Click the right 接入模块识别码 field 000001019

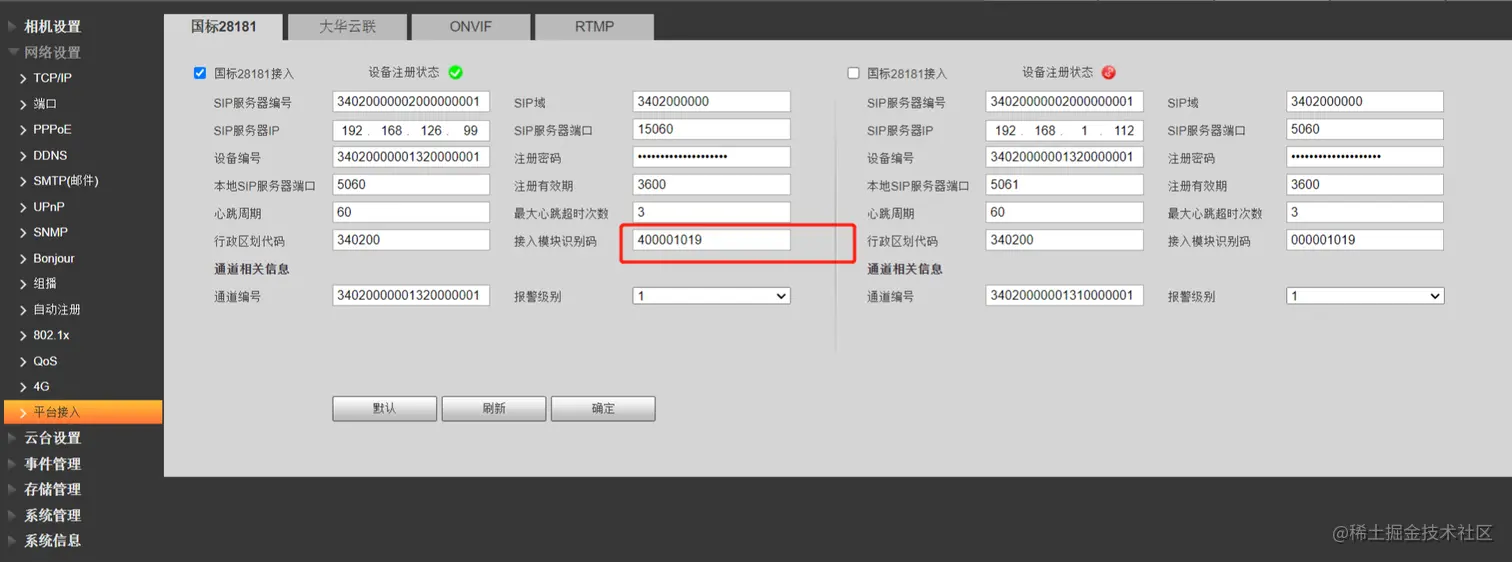(1365, 240)
